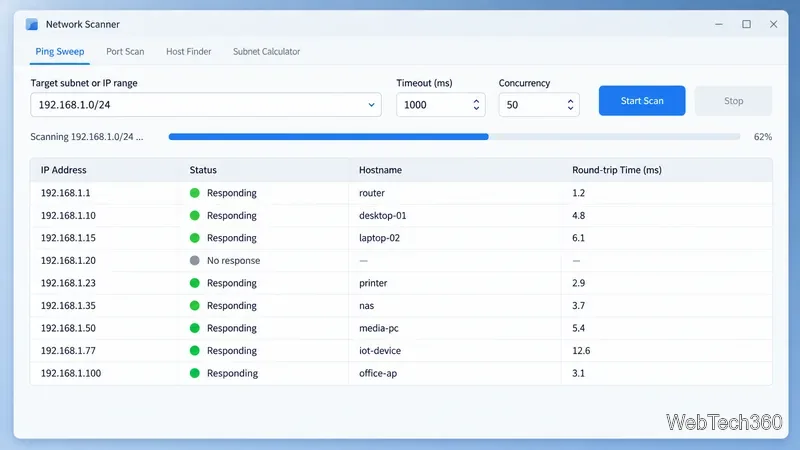Click the Network Scanner app icon
The height and width of the screenshot is (450, 800).
point(32,24)
